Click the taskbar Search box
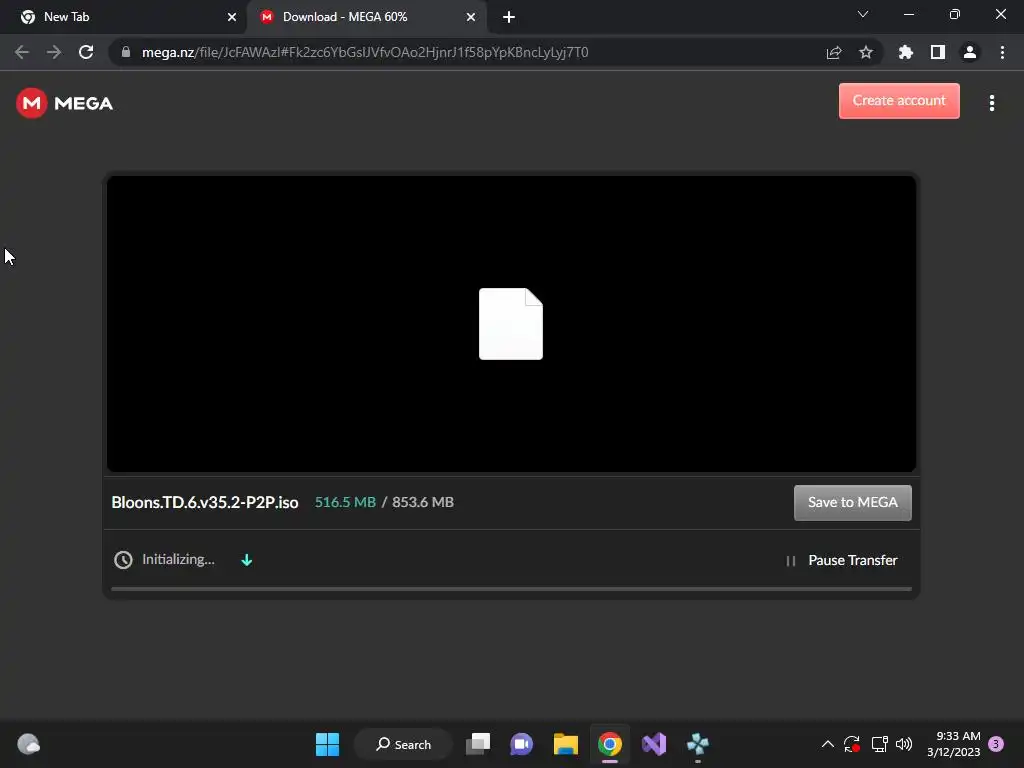The image size is (1024, 768). tap(404, 744)
